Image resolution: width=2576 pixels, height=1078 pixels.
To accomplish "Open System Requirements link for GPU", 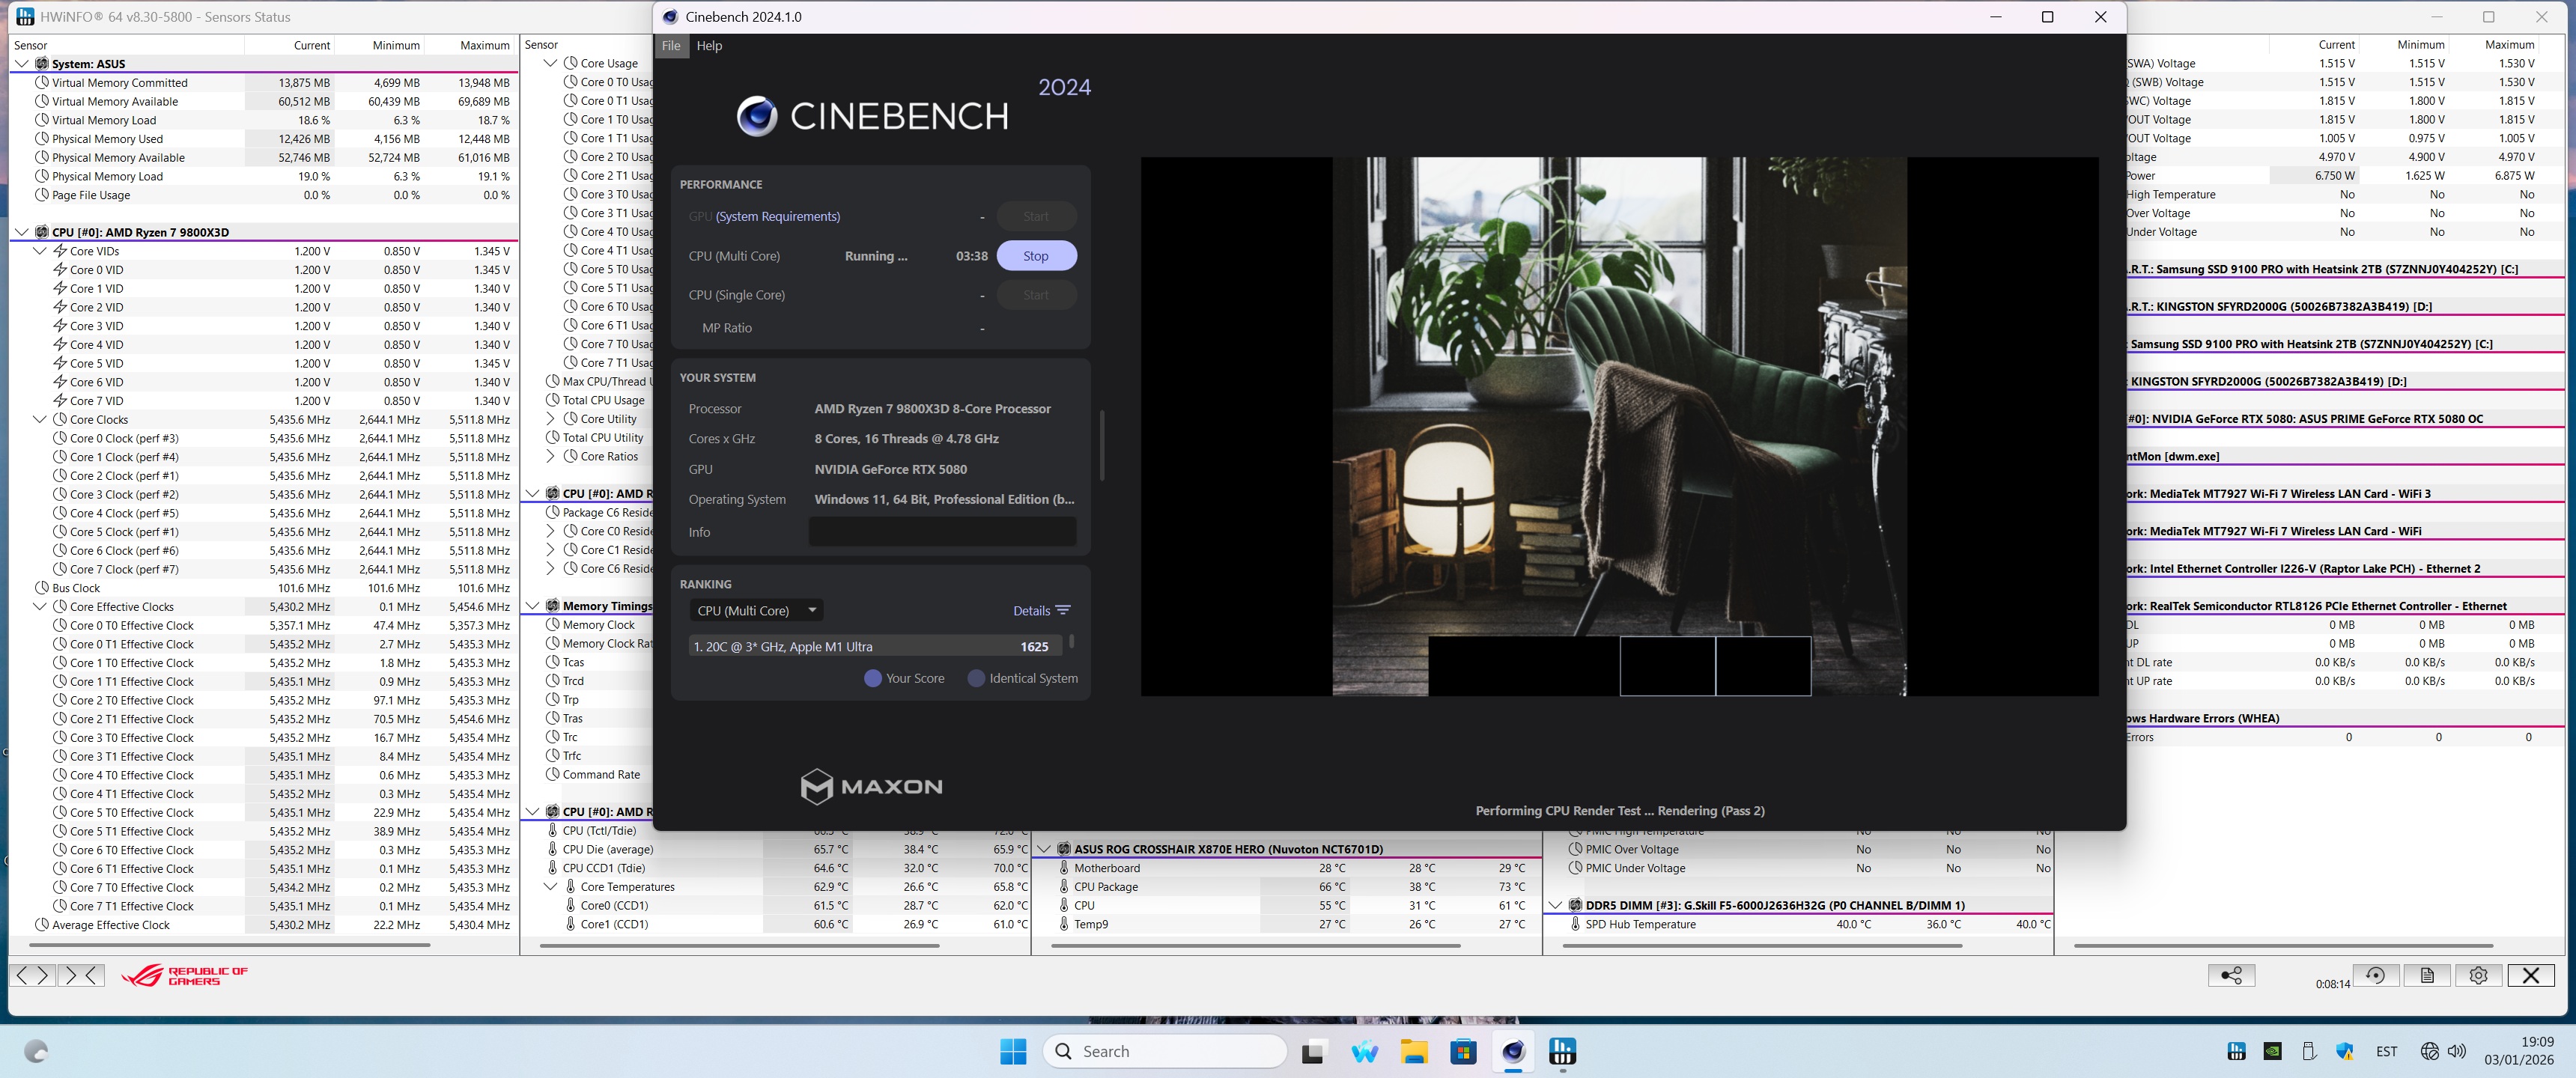I will point(777,217).
